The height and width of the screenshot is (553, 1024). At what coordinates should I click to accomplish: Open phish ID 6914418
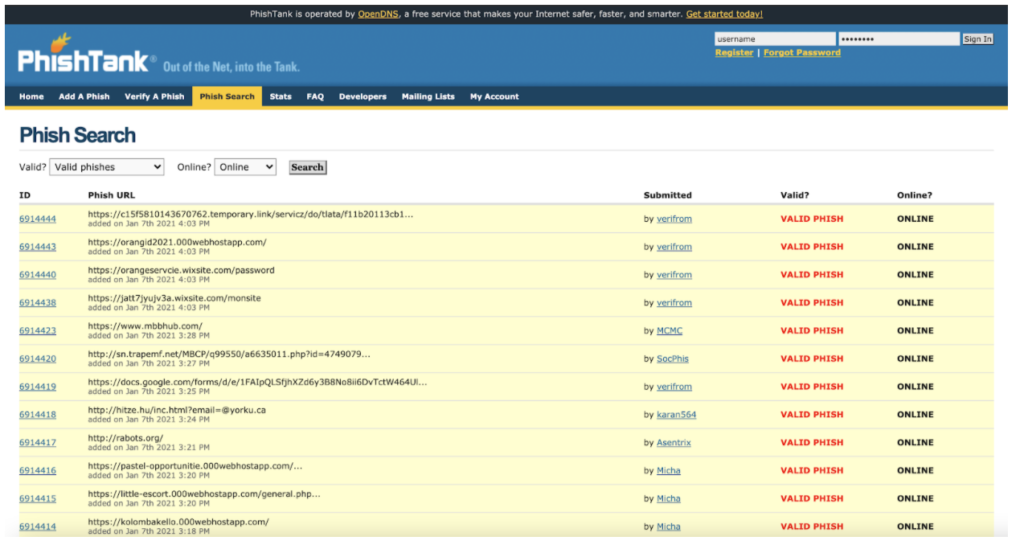38,415
